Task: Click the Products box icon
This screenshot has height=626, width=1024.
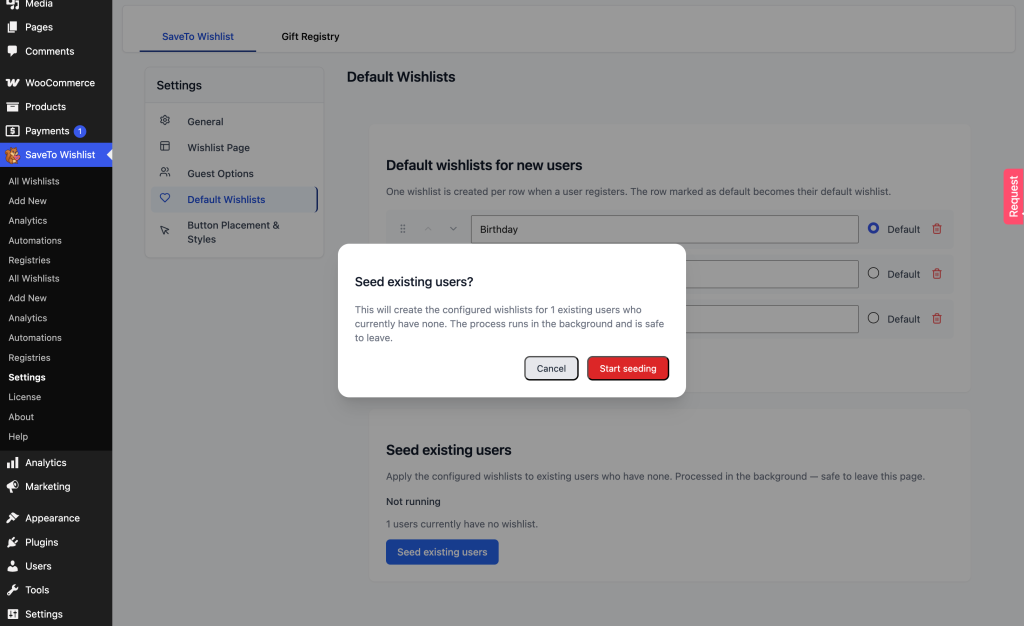Action: (12, 106)
